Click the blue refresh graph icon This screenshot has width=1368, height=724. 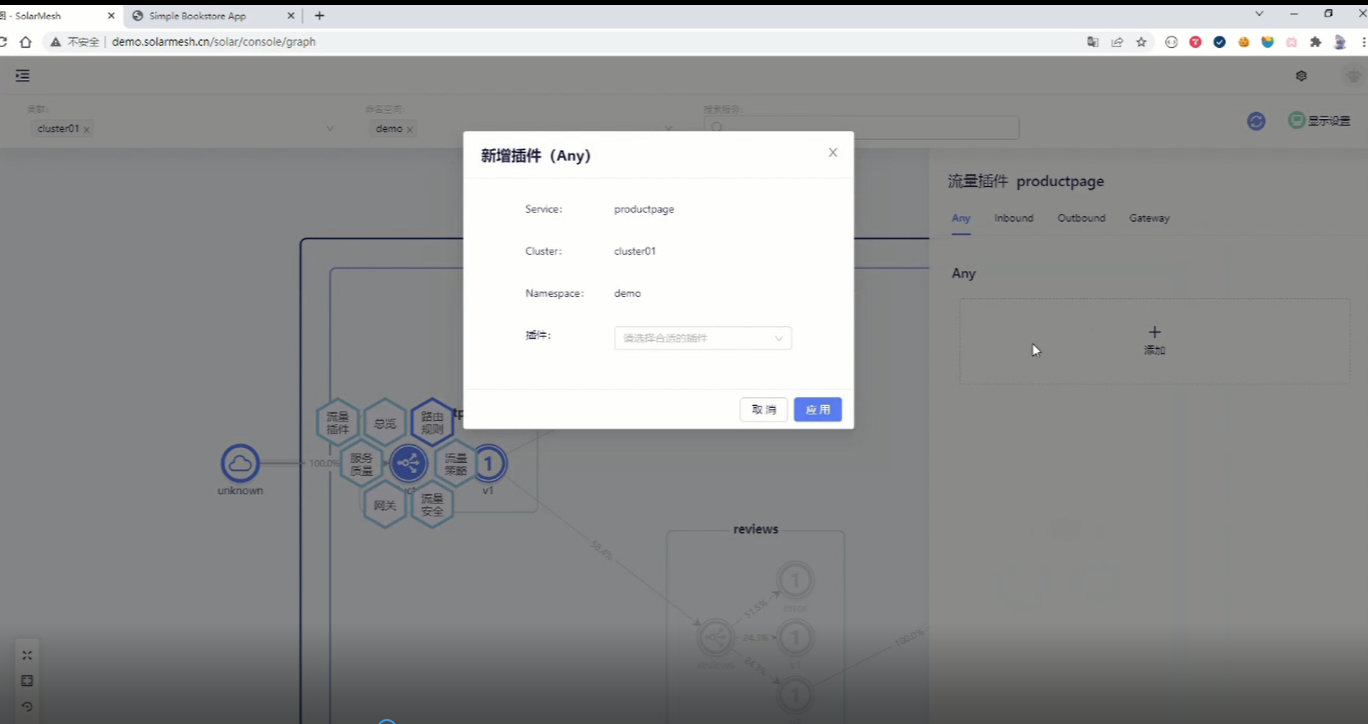[x=1256, y=121]
